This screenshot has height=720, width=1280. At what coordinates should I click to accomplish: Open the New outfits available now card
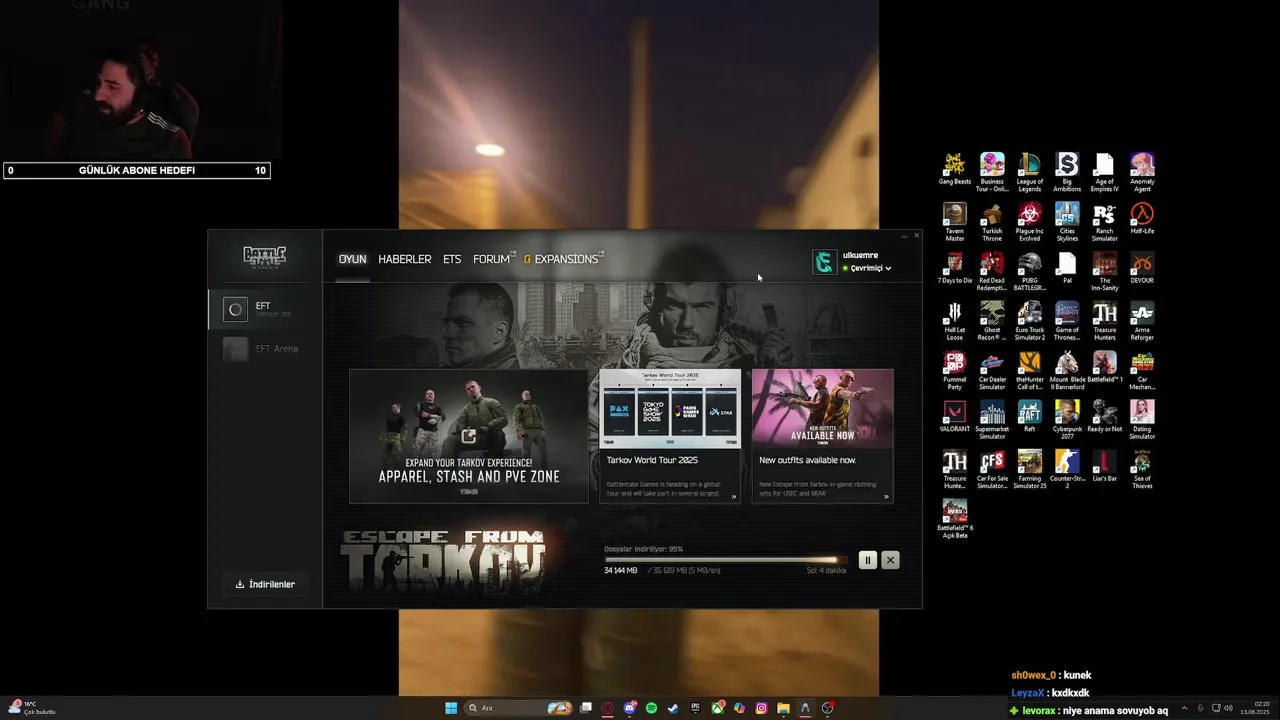(822, 436)
